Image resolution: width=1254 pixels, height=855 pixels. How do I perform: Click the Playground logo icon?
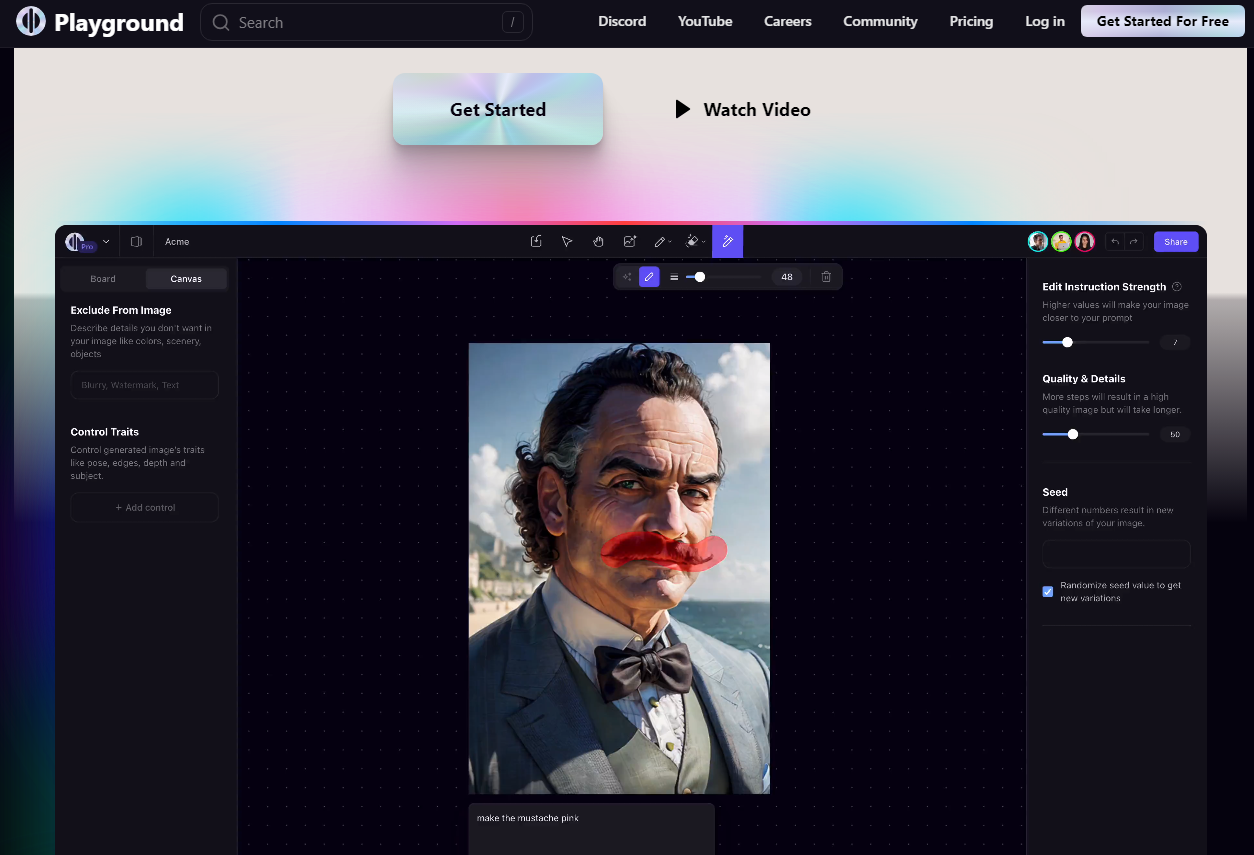coord(31,21)
